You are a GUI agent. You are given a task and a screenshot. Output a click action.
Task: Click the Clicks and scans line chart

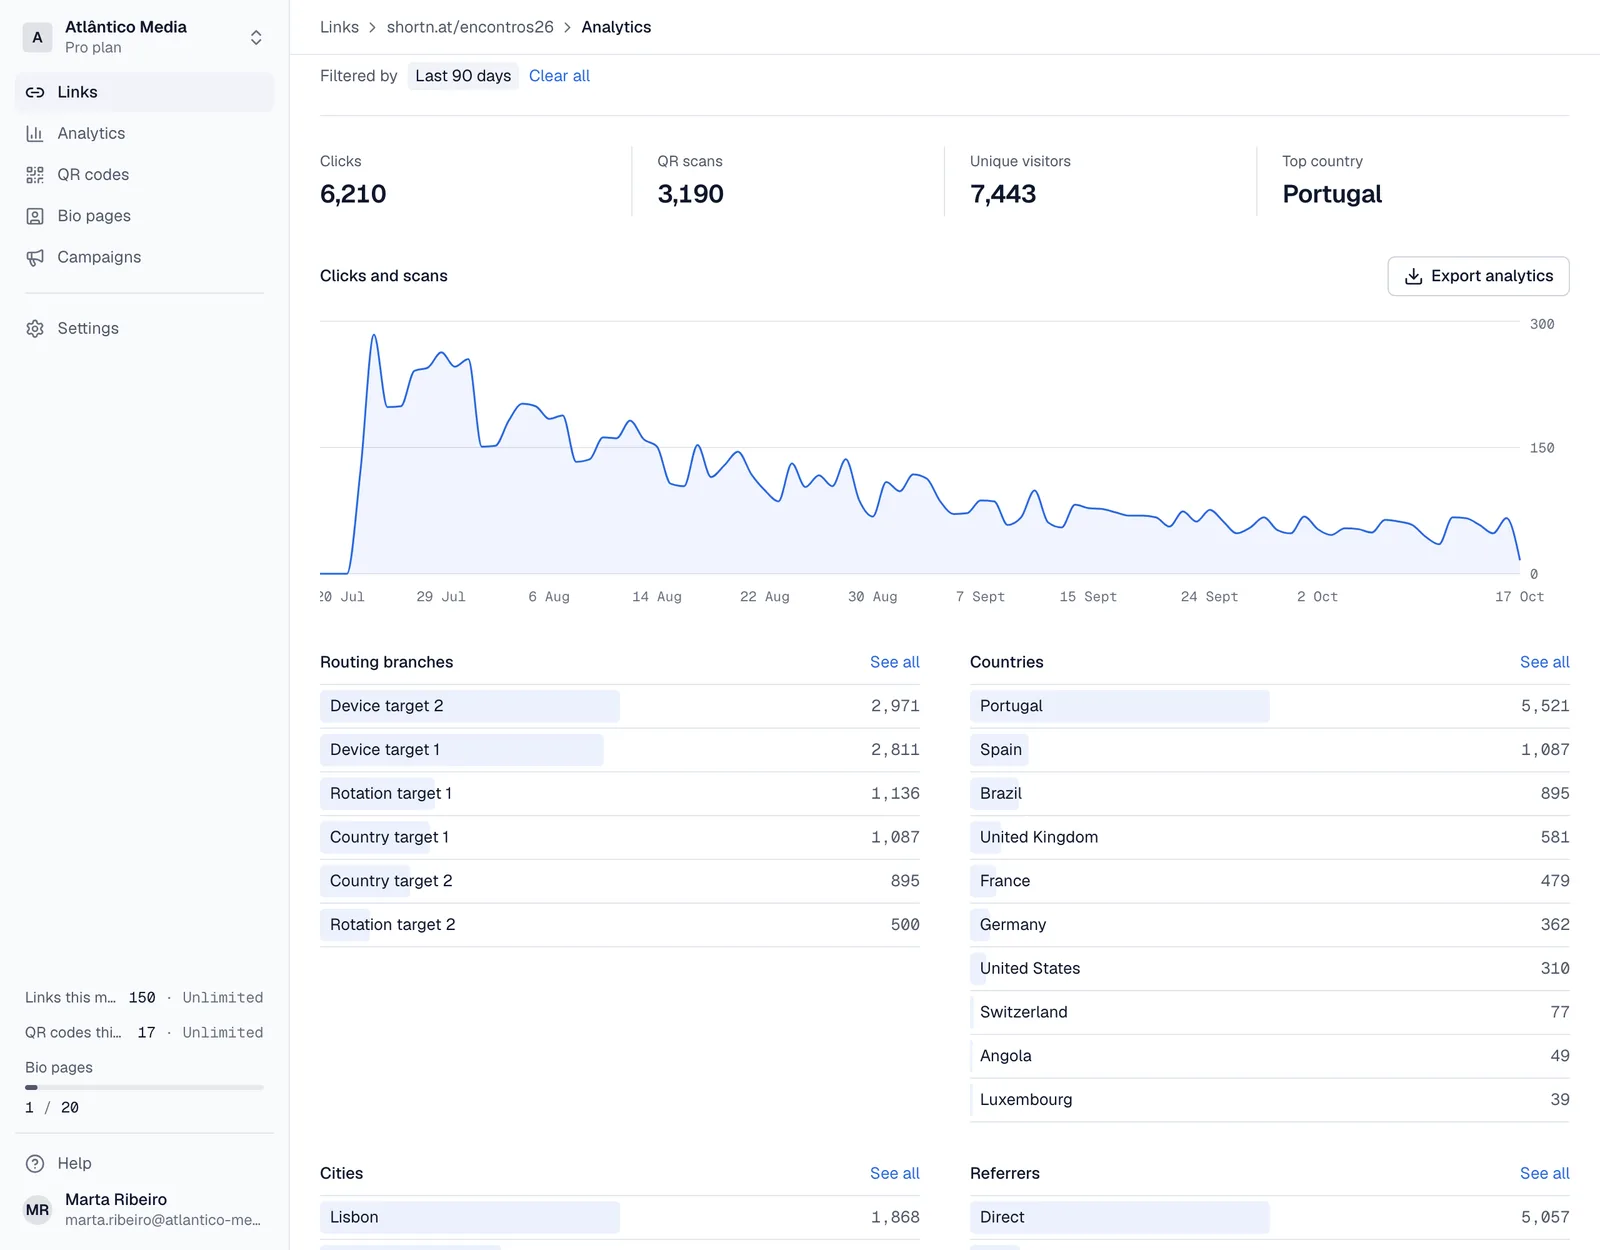(920, 448)
